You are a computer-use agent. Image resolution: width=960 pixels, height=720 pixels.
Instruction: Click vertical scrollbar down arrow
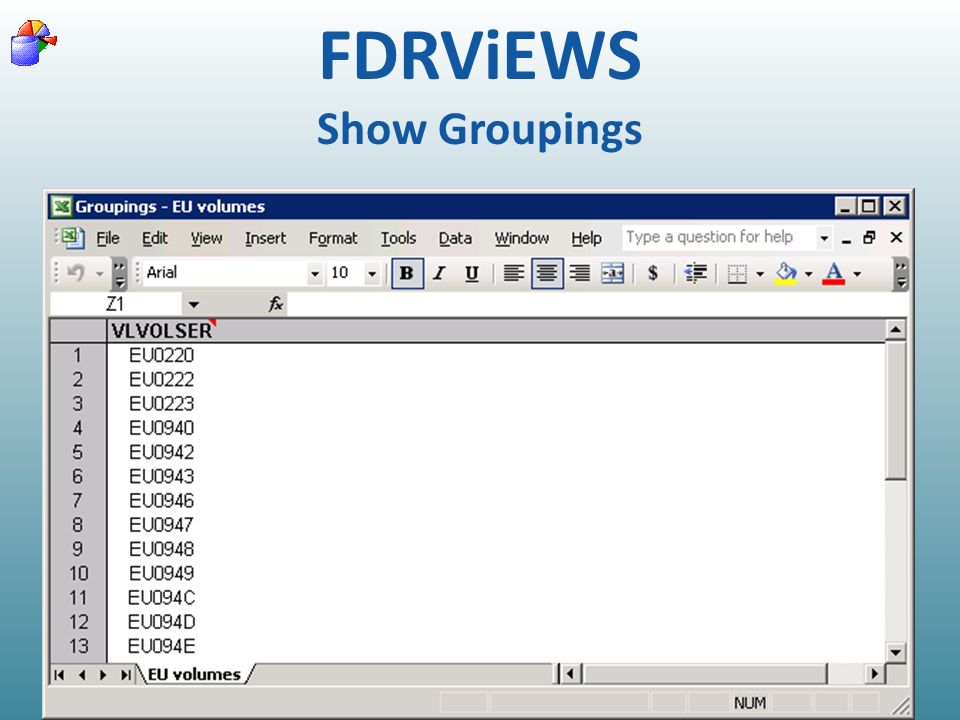(895, 652)
